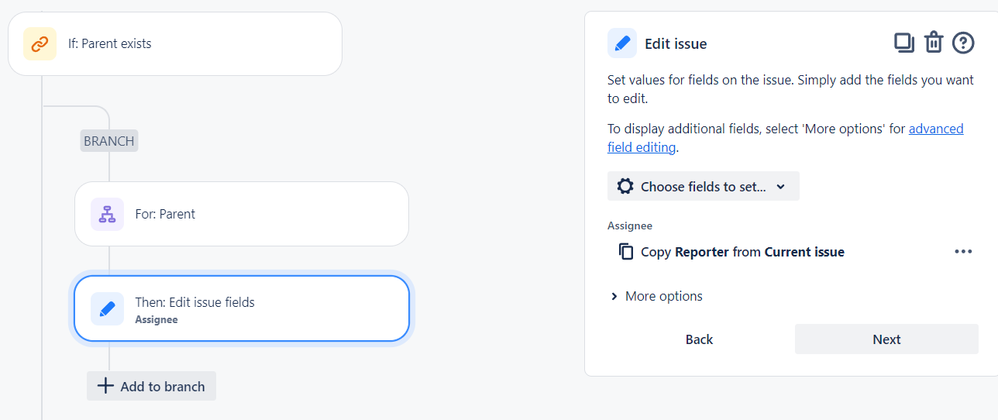Click the purple hierarchy icon in For: Parent
The height and width of the screenshot is (420, 998).
tap(107, 214)
